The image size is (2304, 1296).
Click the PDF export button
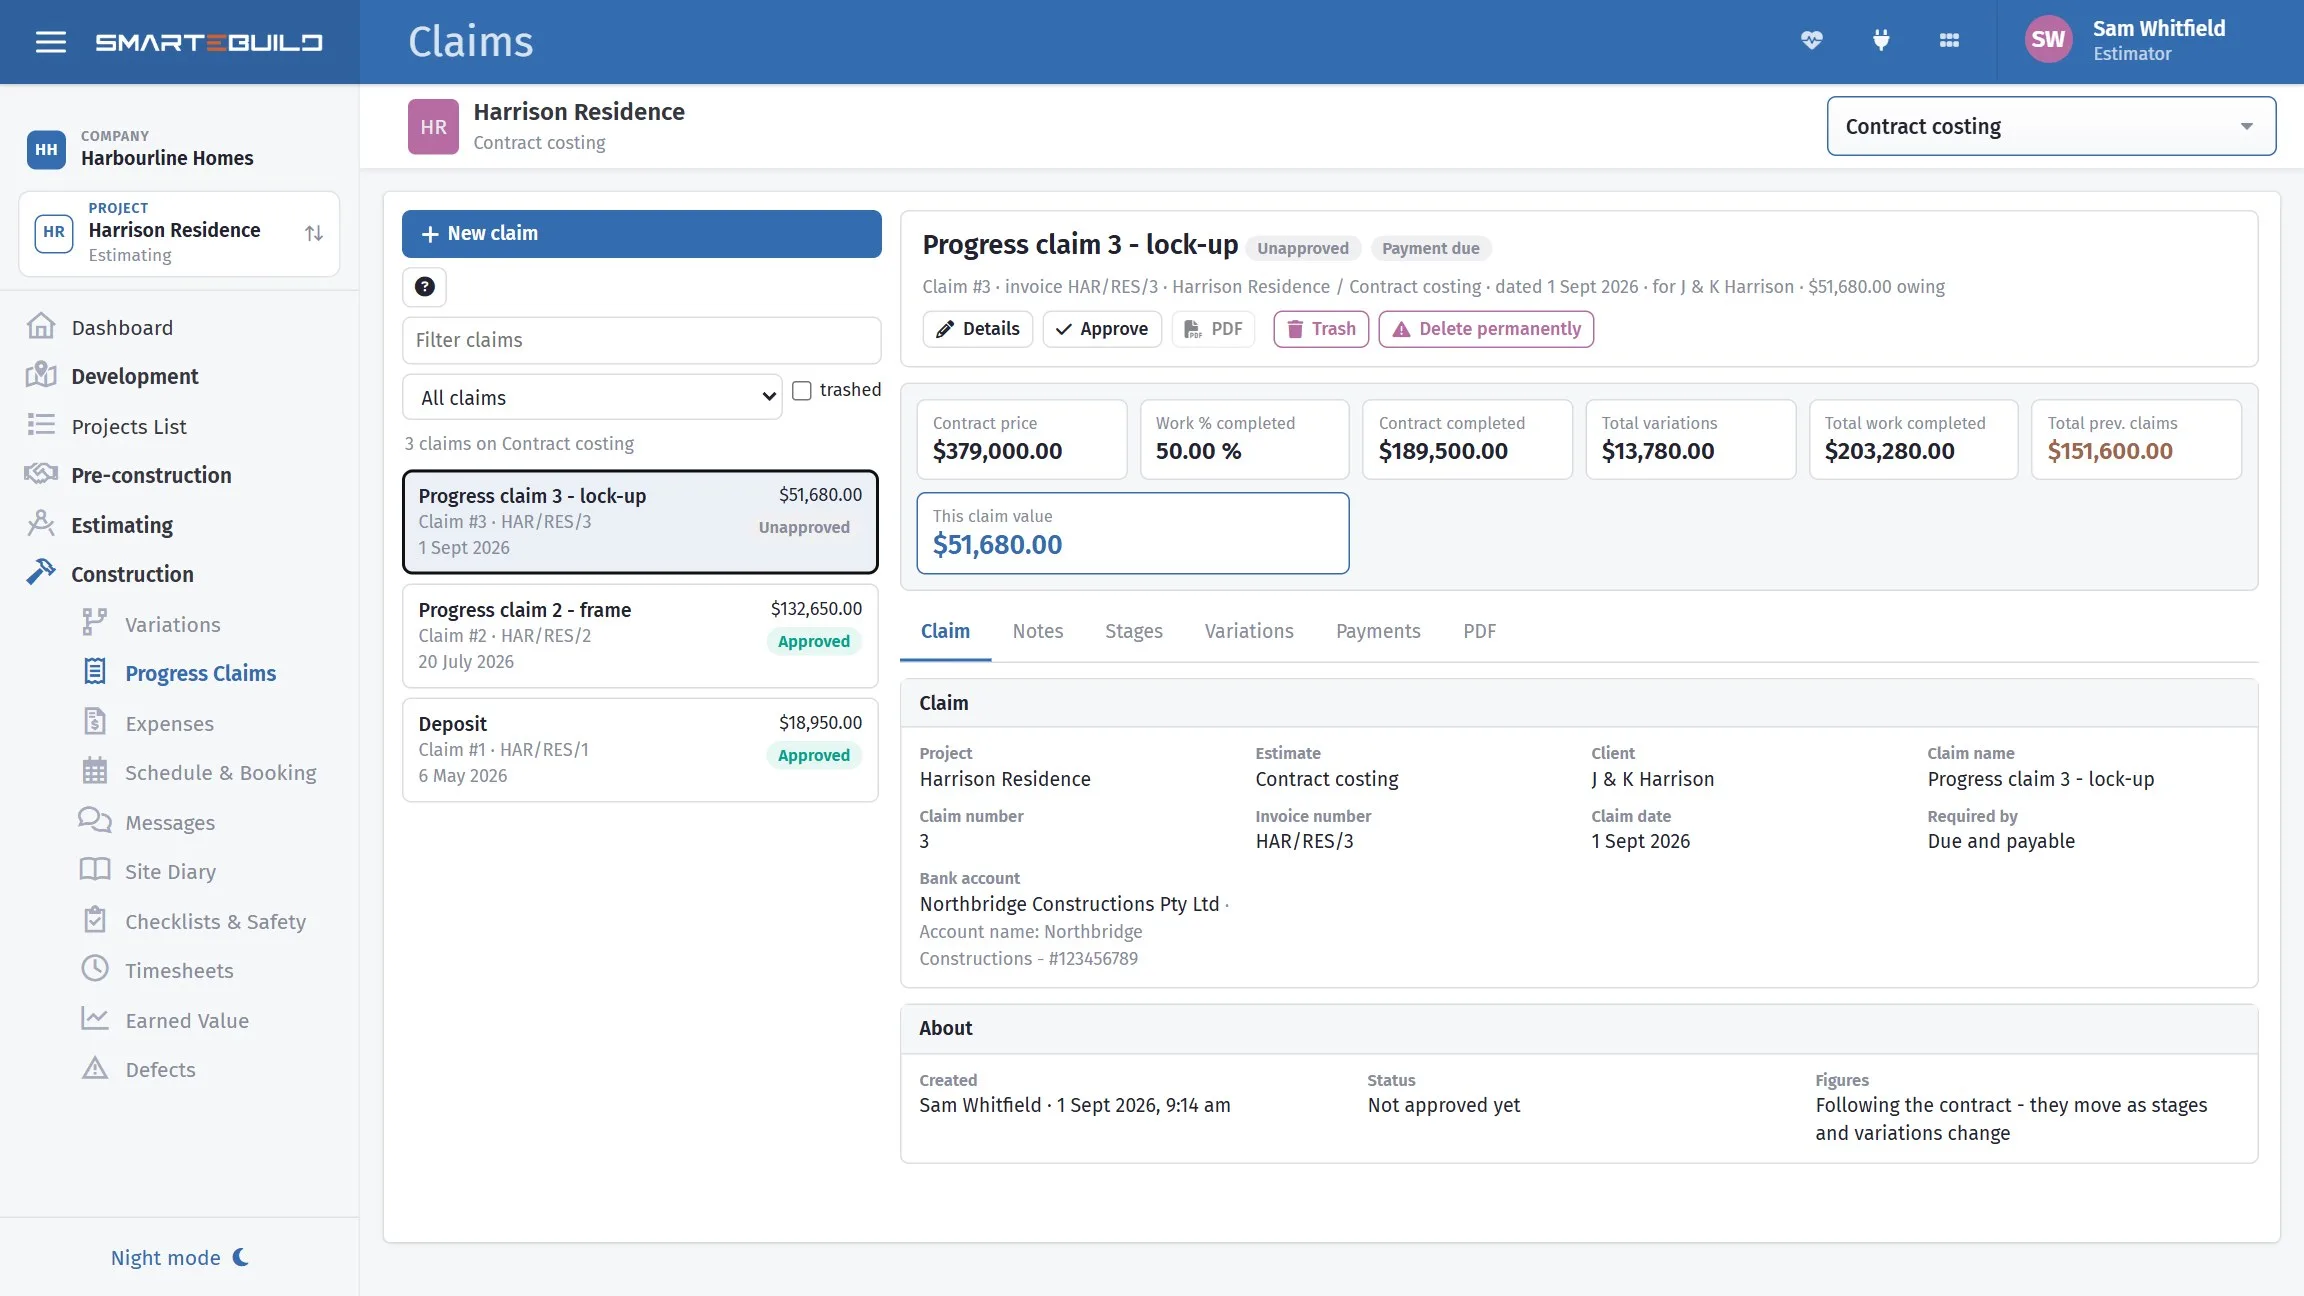1212,329
